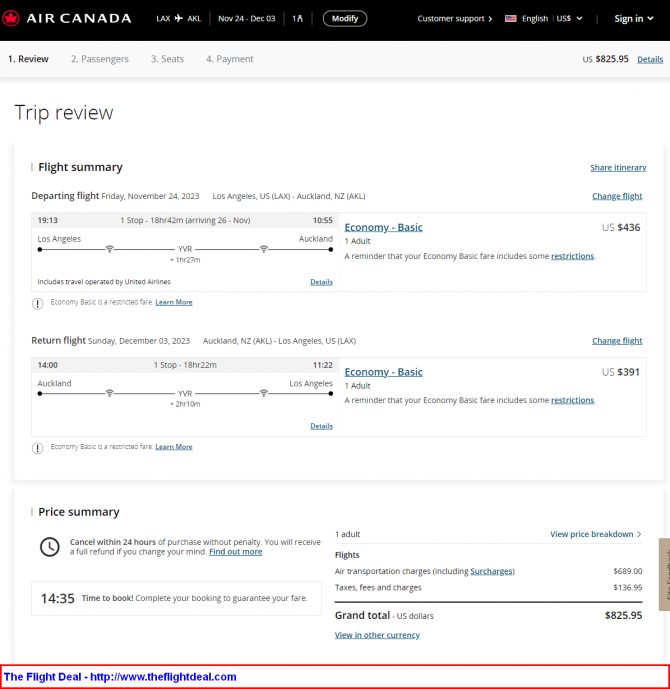Click Learn More under return flight

point(174,446)
